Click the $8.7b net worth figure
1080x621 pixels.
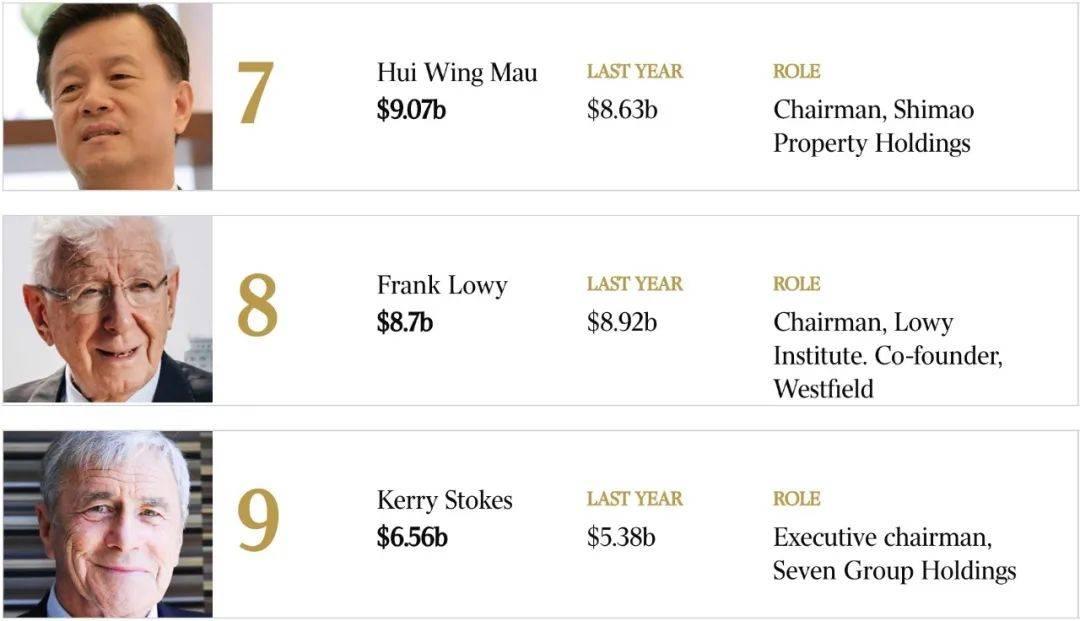pos(404,322)
